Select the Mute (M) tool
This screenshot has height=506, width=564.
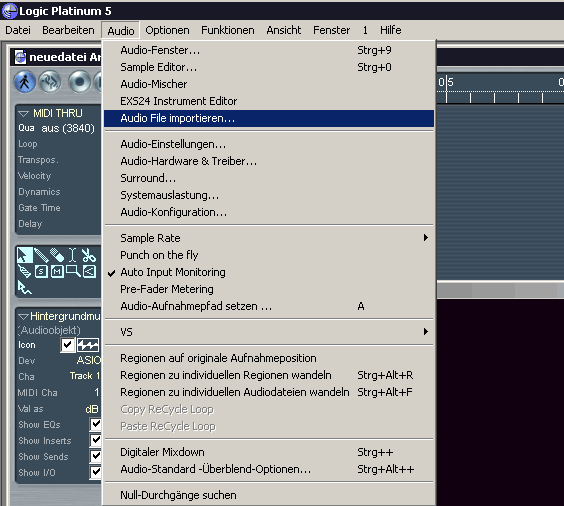[57, 272]
